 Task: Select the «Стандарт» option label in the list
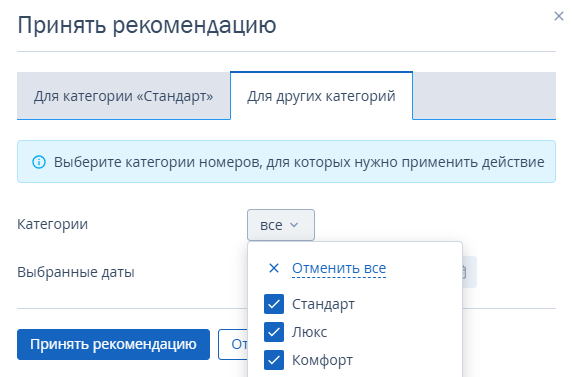[x=323, y=304]
